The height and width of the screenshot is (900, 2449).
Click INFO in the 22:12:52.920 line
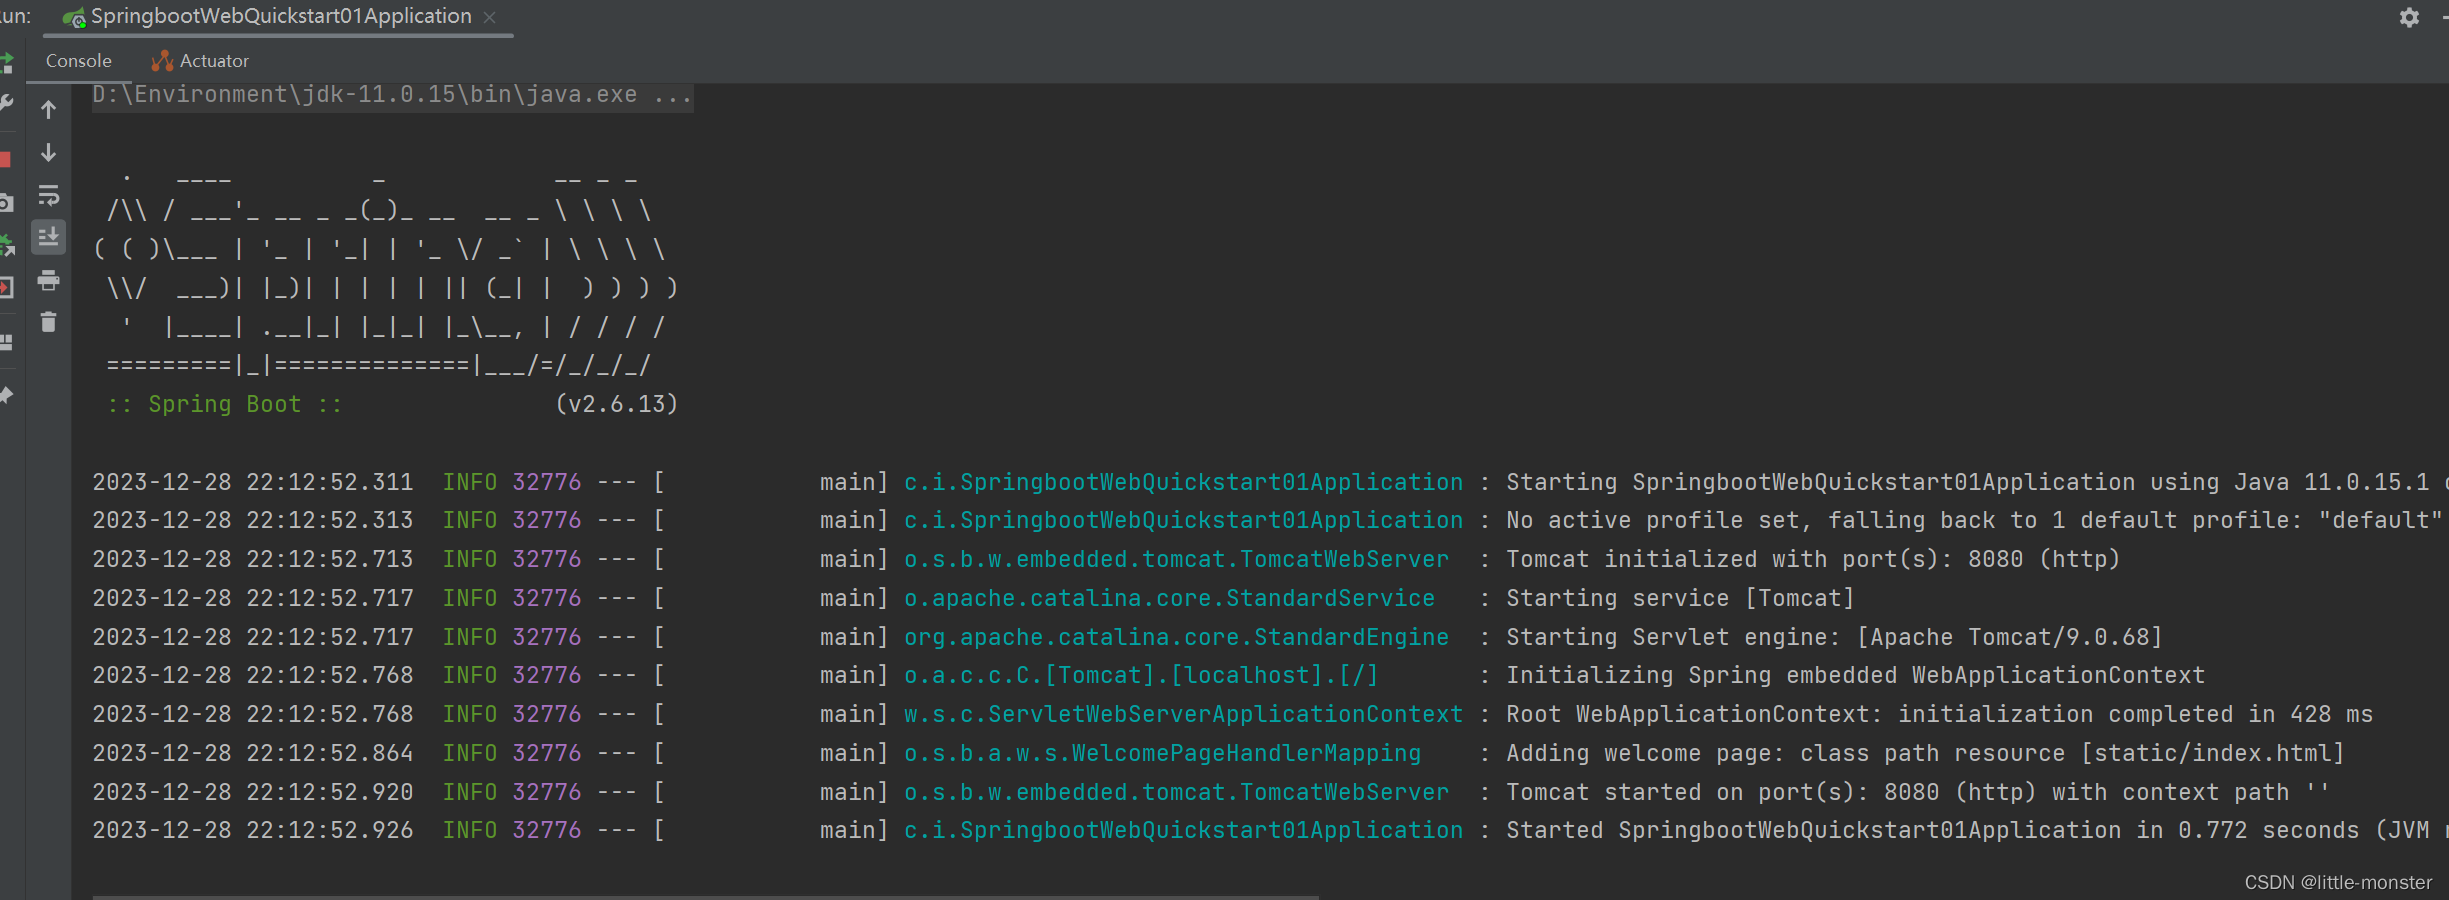470,792
